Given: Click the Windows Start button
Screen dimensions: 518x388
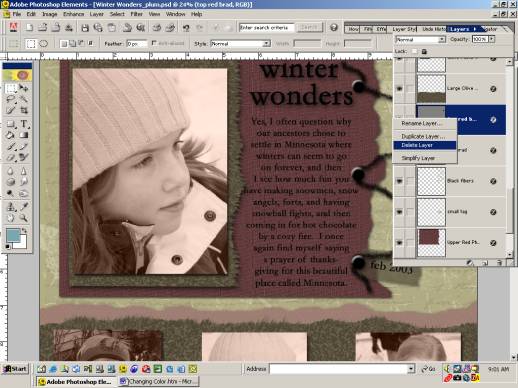Looking at the screenshot, I should pos(15,369).
